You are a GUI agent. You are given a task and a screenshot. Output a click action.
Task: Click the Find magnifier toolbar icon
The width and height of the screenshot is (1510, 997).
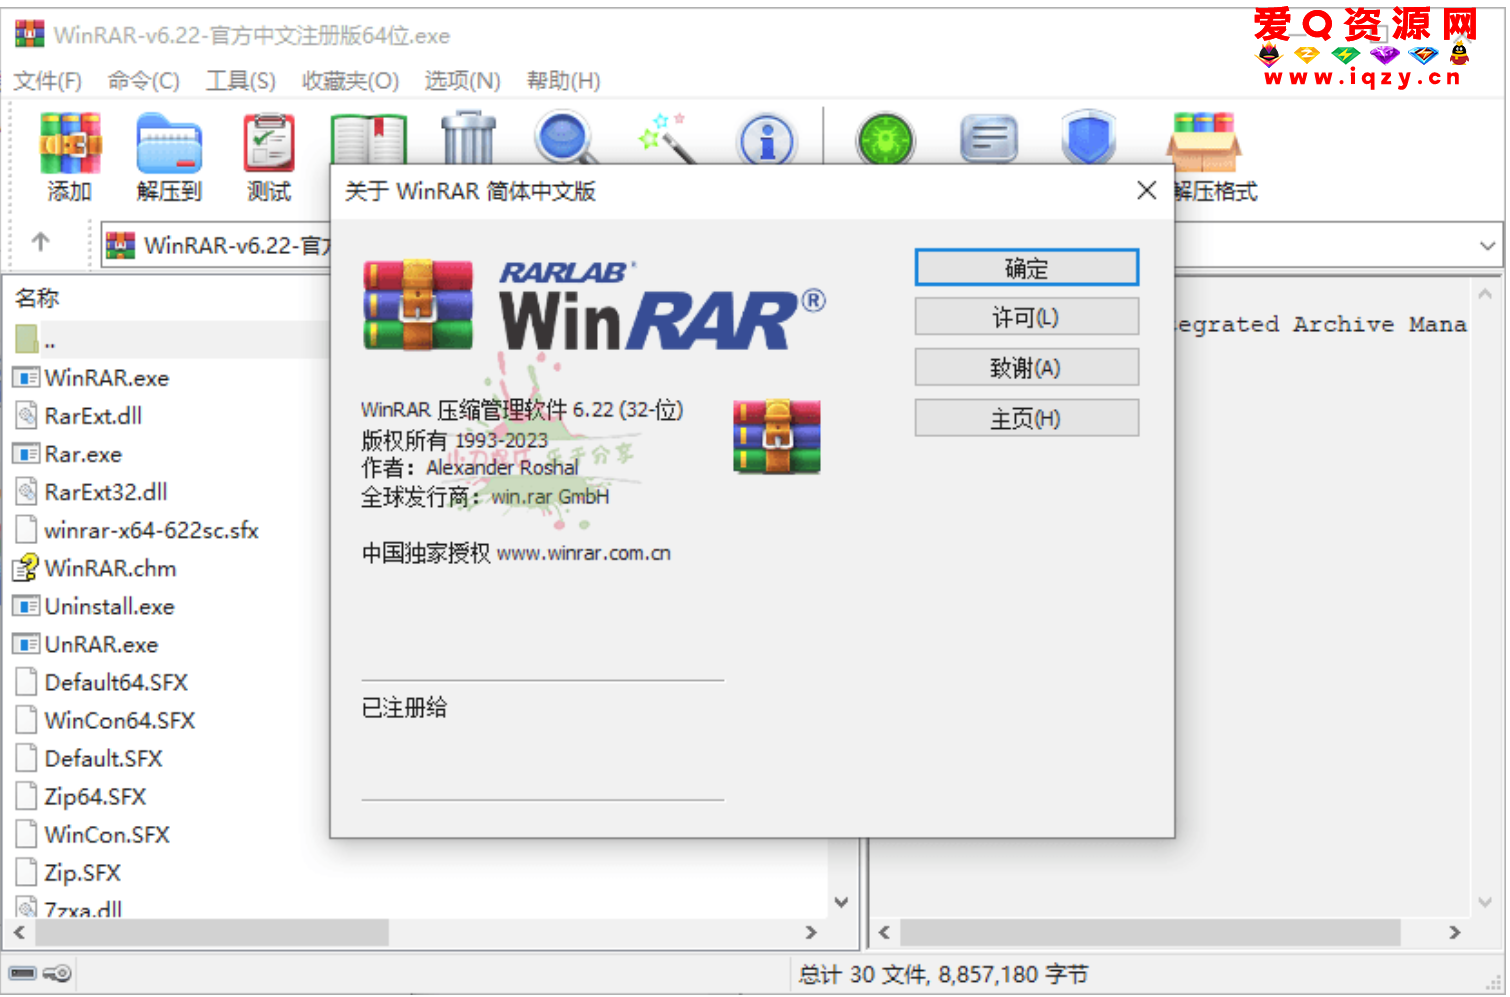tap(566, 138)
